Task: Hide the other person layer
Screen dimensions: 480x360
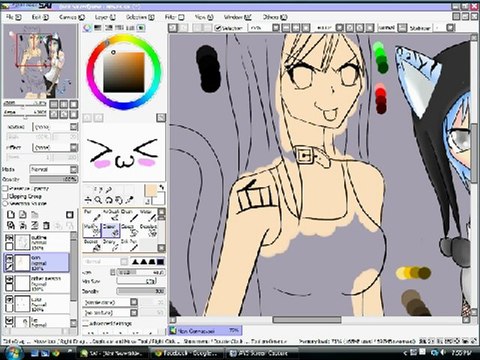Action: coord(9,279)
